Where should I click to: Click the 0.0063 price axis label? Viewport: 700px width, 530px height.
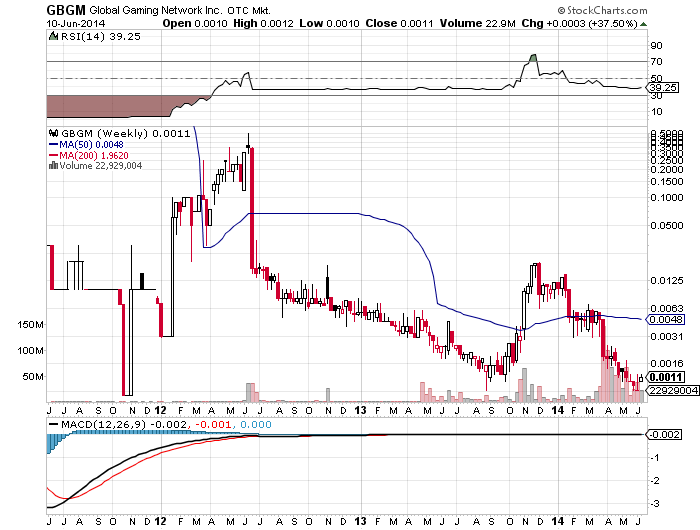point(667,309)
